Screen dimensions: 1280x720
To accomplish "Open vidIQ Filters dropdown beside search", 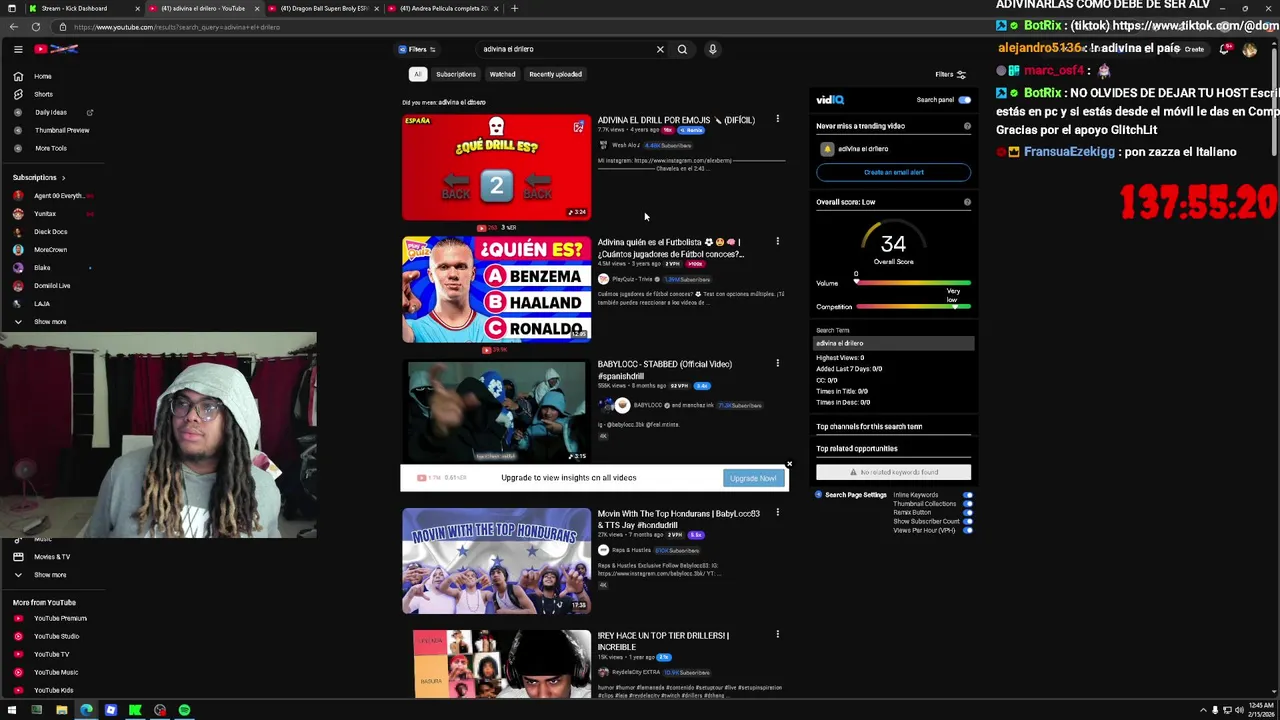I will click(417, 49).
